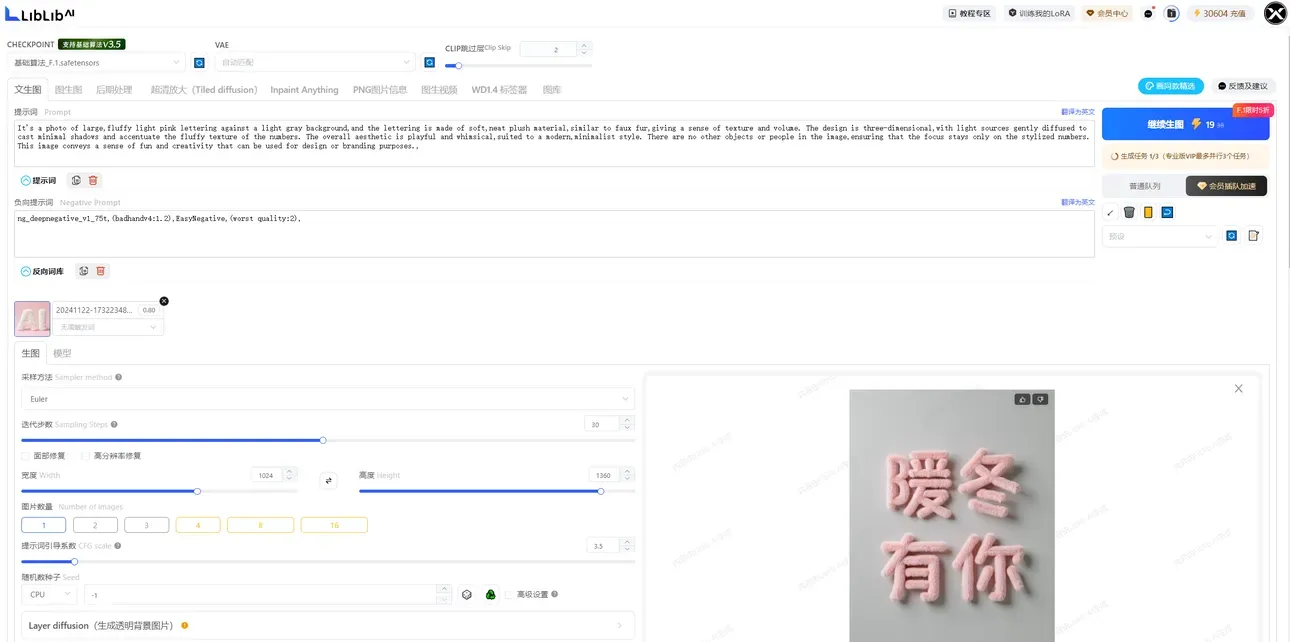Click the thumbs-up icon on generated image
The width and height of the screenshot is (1290, 642).
pos(1022,399)
